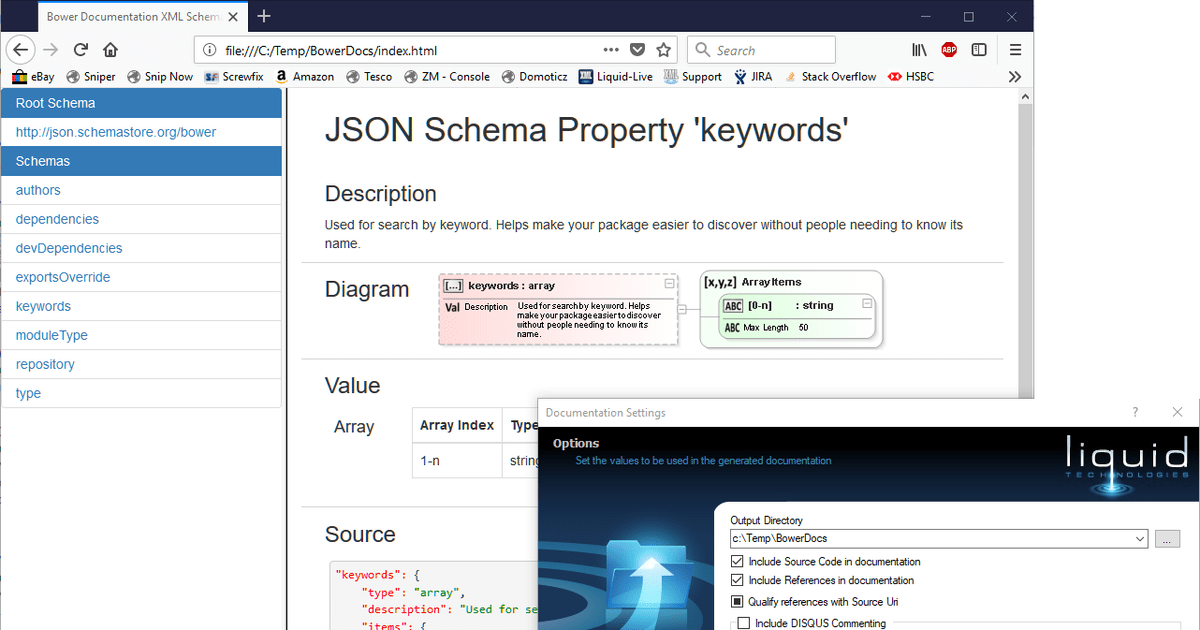Open the keywords schema link in sidebar
This screenshot has height=630, width=1200.
pos(42,306)
